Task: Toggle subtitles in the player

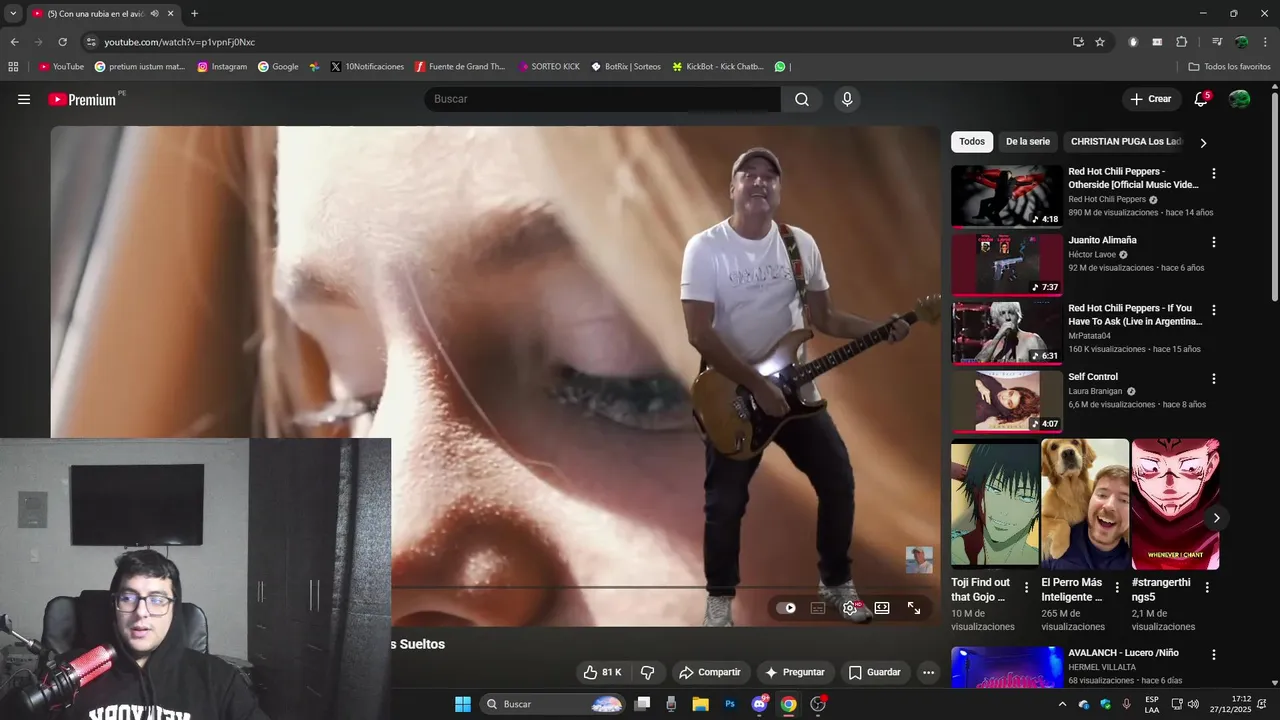Action: point(818,607)
